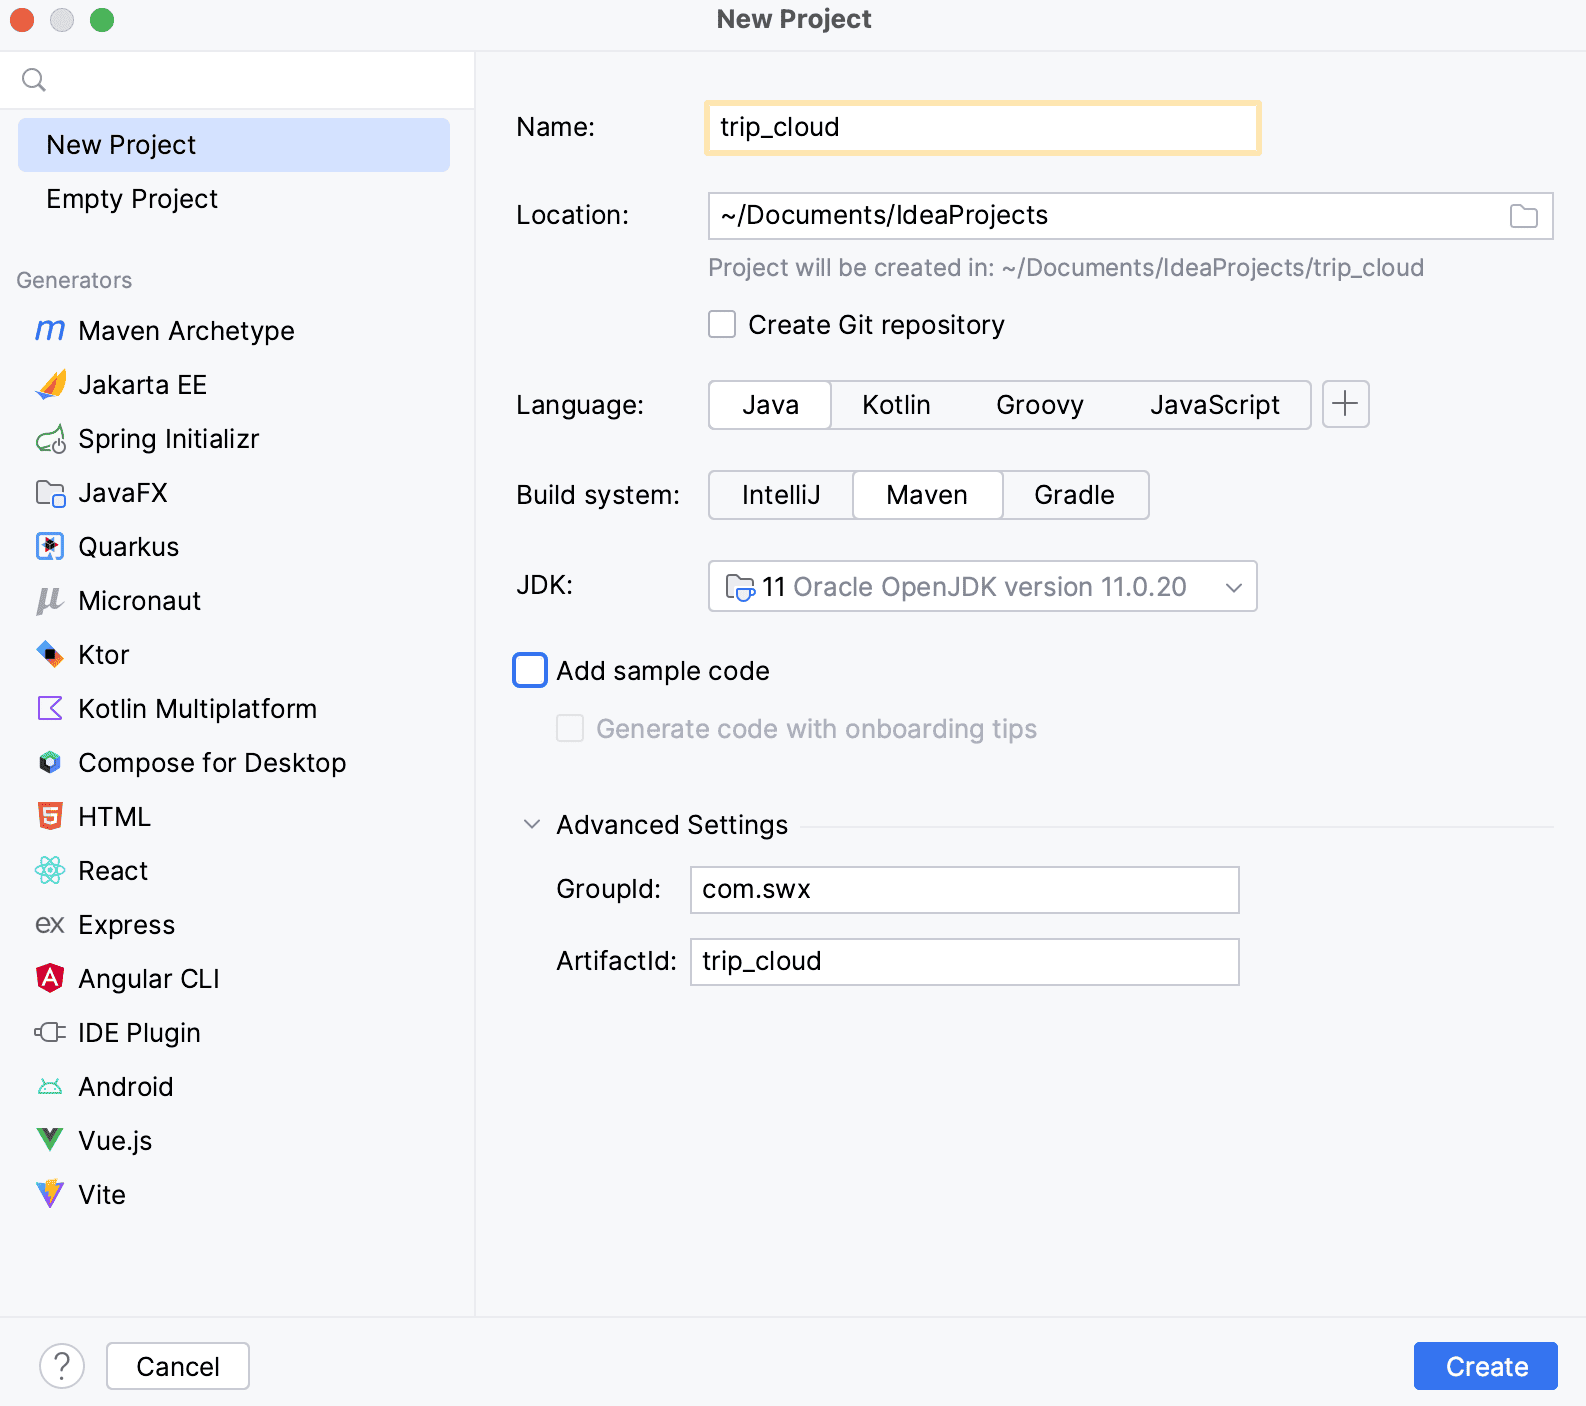Viewport: 1586px width, 1406px height.
Task: Enable Create Git repository checkbox
Action: pos(722,325)
